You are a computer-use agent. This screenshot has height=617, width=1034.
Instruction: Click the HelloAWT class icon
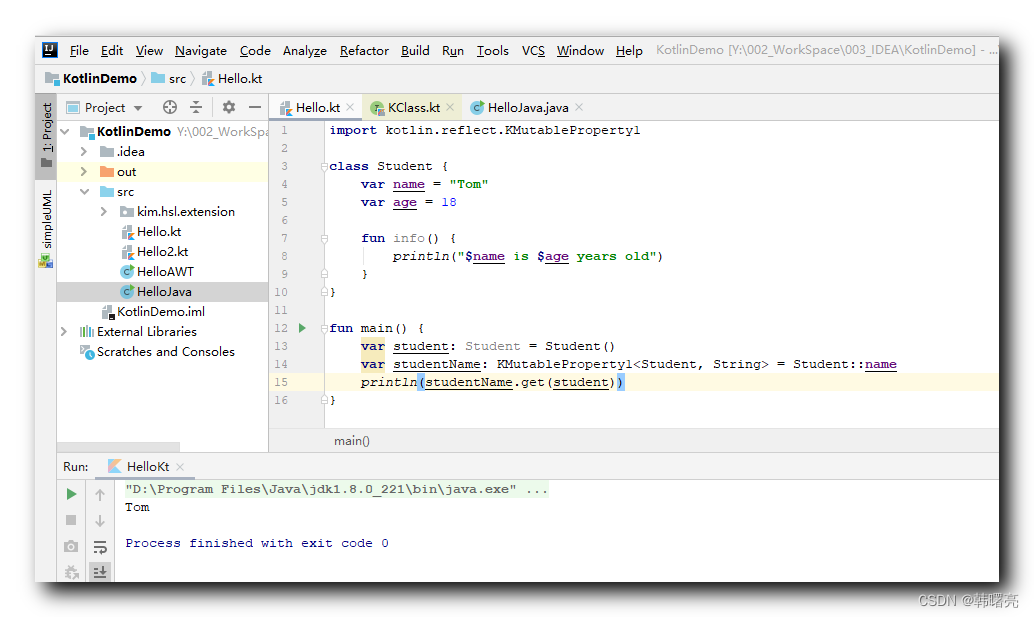click(127, 272)
